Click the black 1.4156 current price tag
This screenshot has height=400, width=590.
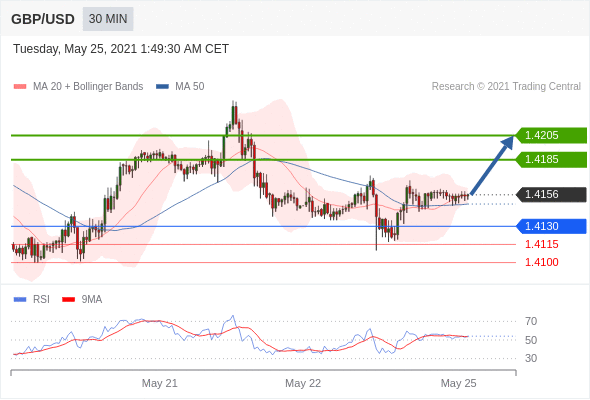551,195
